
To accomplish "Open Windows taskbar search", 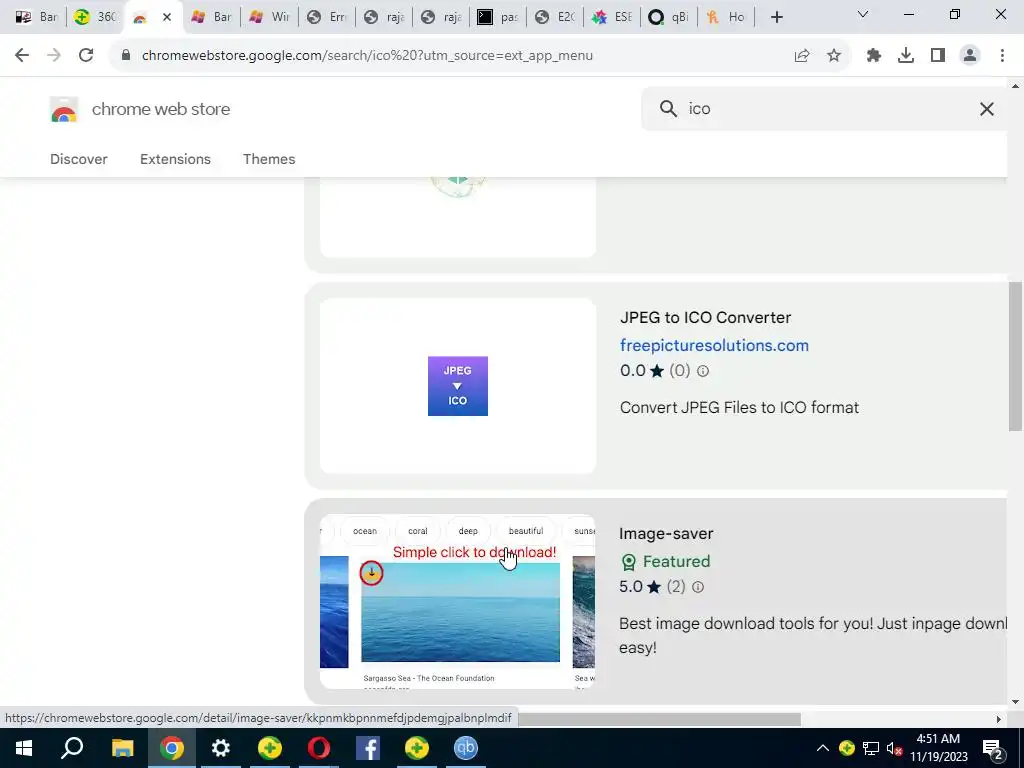I will click(72, 748).
